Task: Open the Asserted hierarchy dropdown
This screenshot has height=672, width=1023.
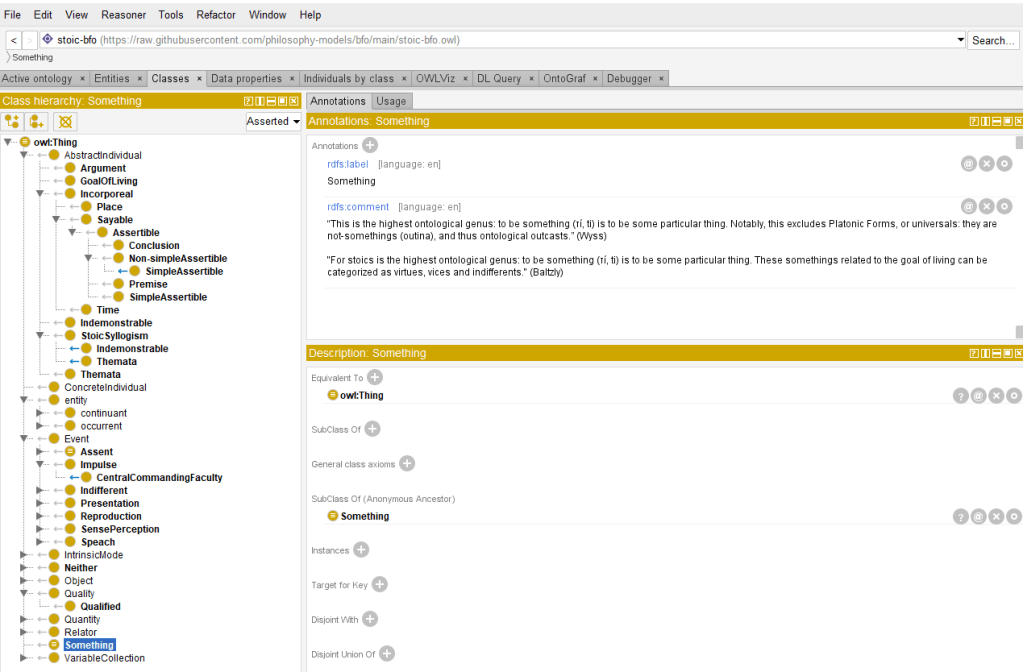Action: coord(273,121)
